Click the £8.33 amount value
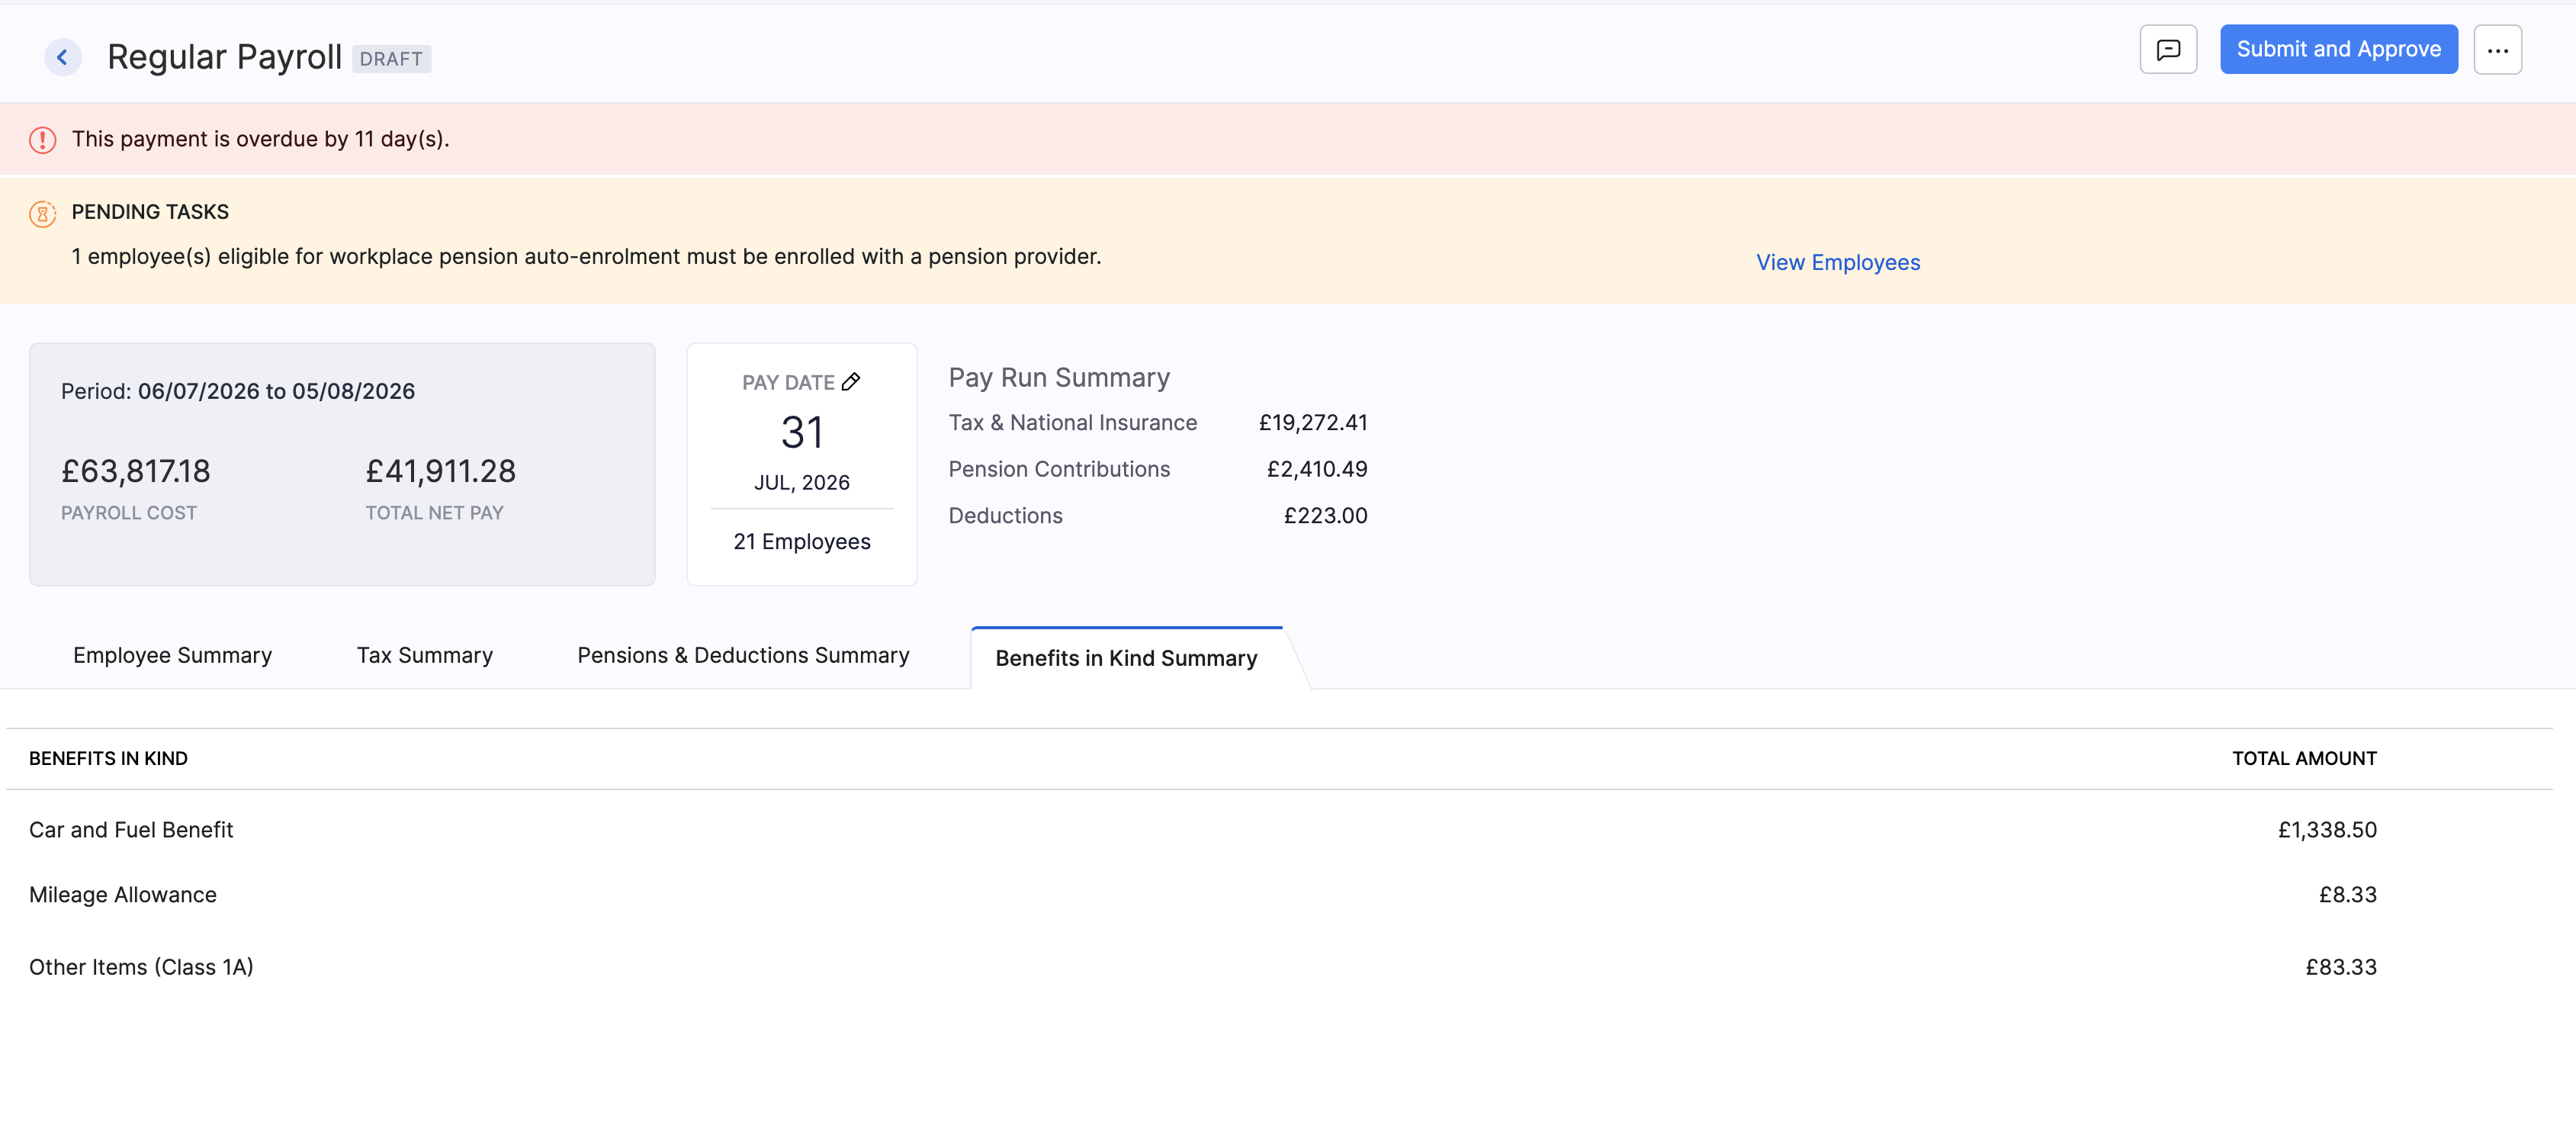This screenshot has height=1141, width=2576. tap(2348, 895)
